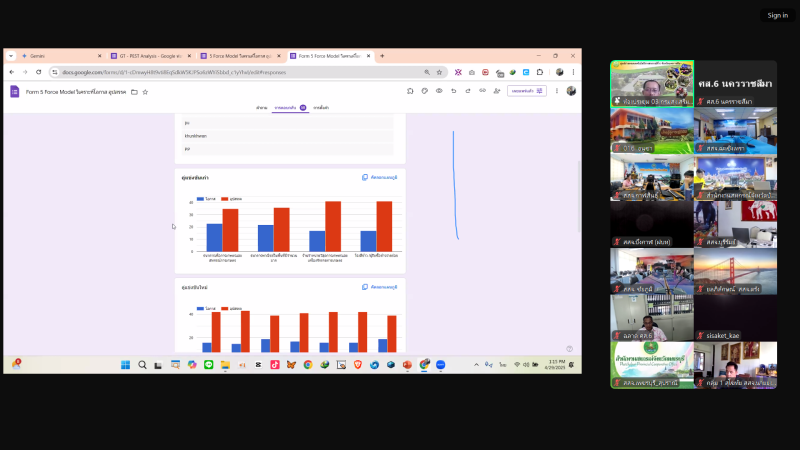Open the LINE app in taskbar
Screen dimensions: 800x450
pos(209,365)
